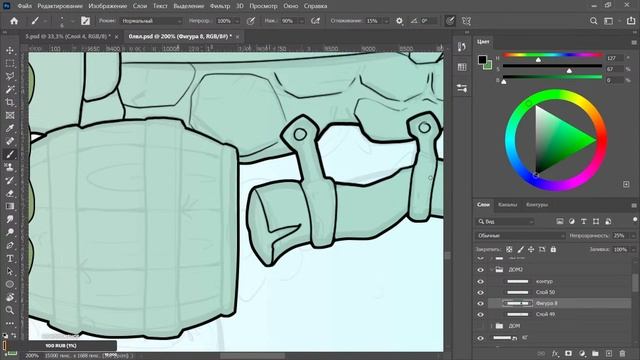Toggle airbrush build-up mode
Viewport: 640px width, 360px height.
[315, 21]
